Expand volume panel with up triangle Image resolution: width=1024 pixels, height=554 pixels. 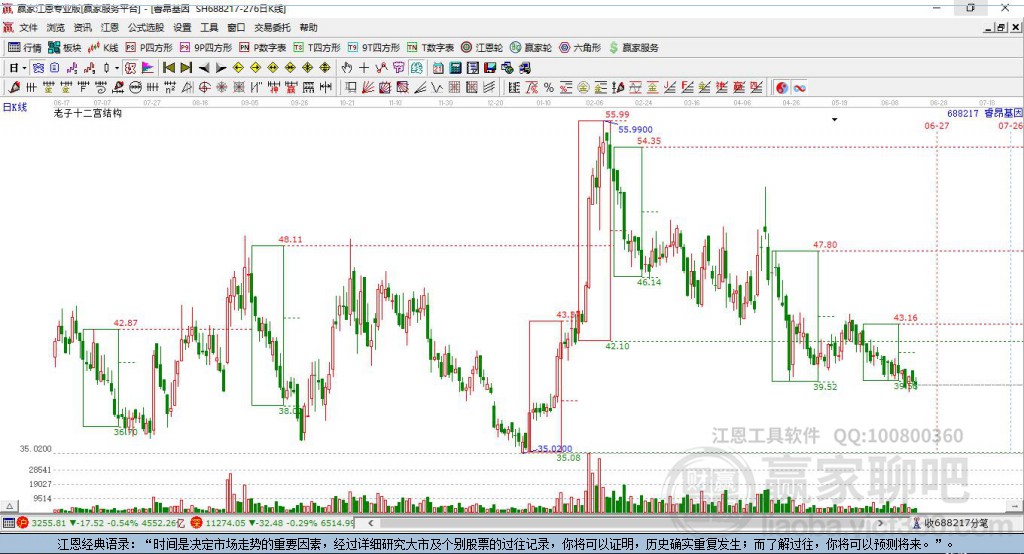tap(10, 506)
